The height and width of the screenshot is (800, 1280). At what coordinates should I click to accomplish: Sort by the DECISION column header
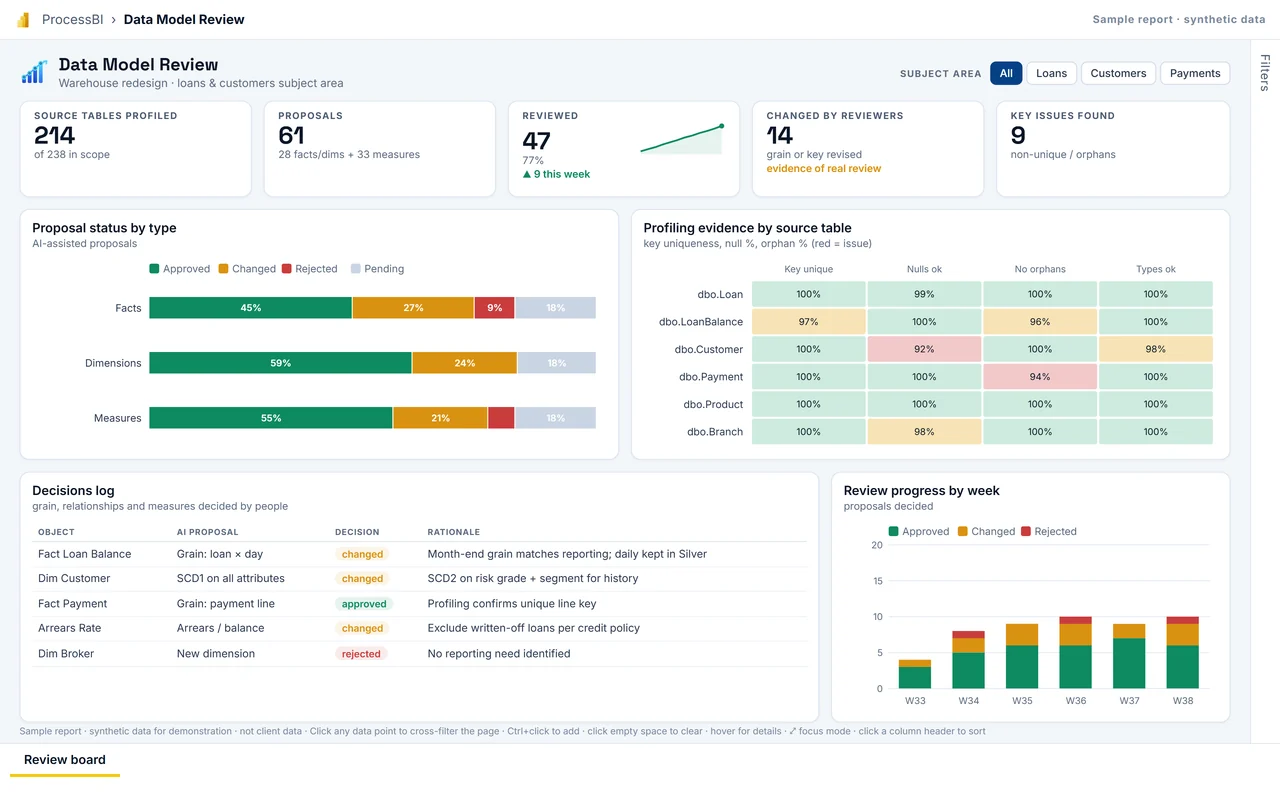tap(357, 532)
